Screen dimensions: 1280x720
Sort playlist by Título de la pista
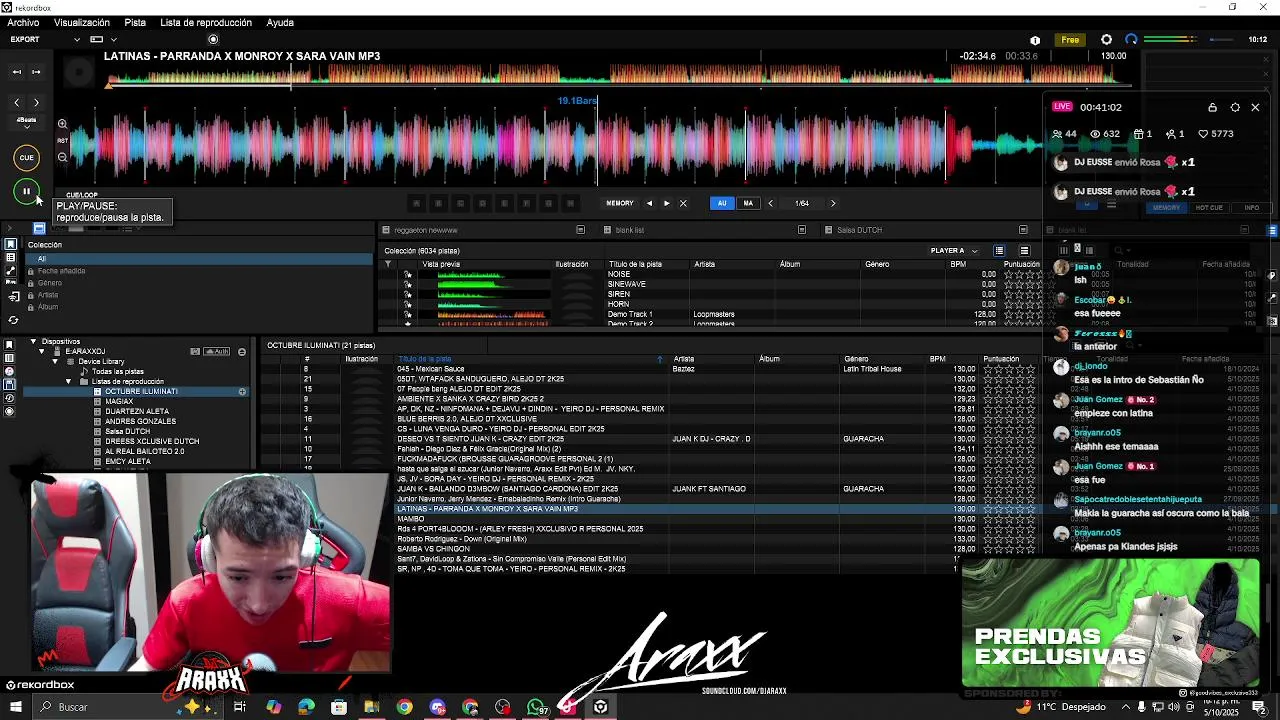coord(424,359)
